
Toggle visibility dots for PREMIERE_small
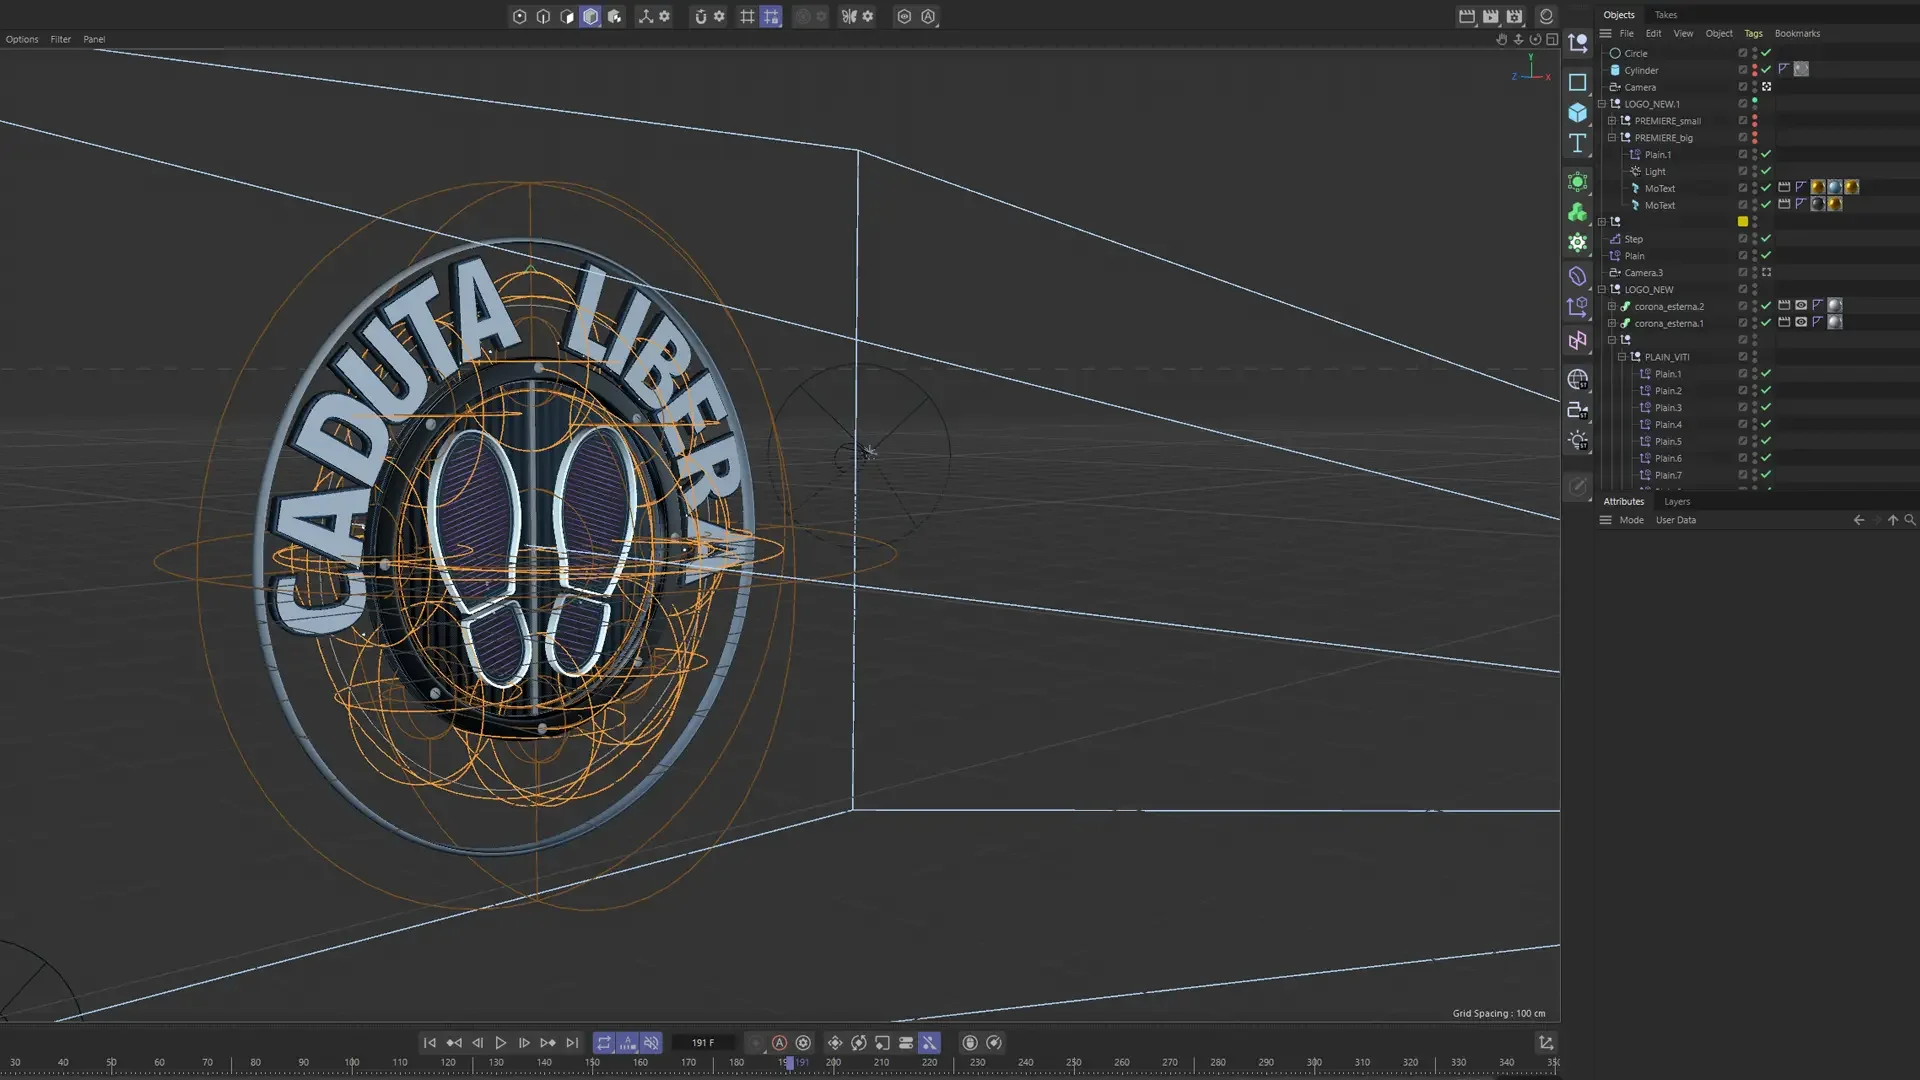point(1755,121)
